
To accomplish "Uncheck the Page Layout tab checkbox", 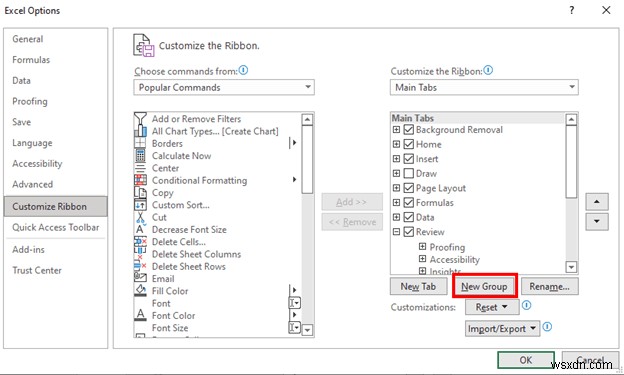I will tap(409, 188).
